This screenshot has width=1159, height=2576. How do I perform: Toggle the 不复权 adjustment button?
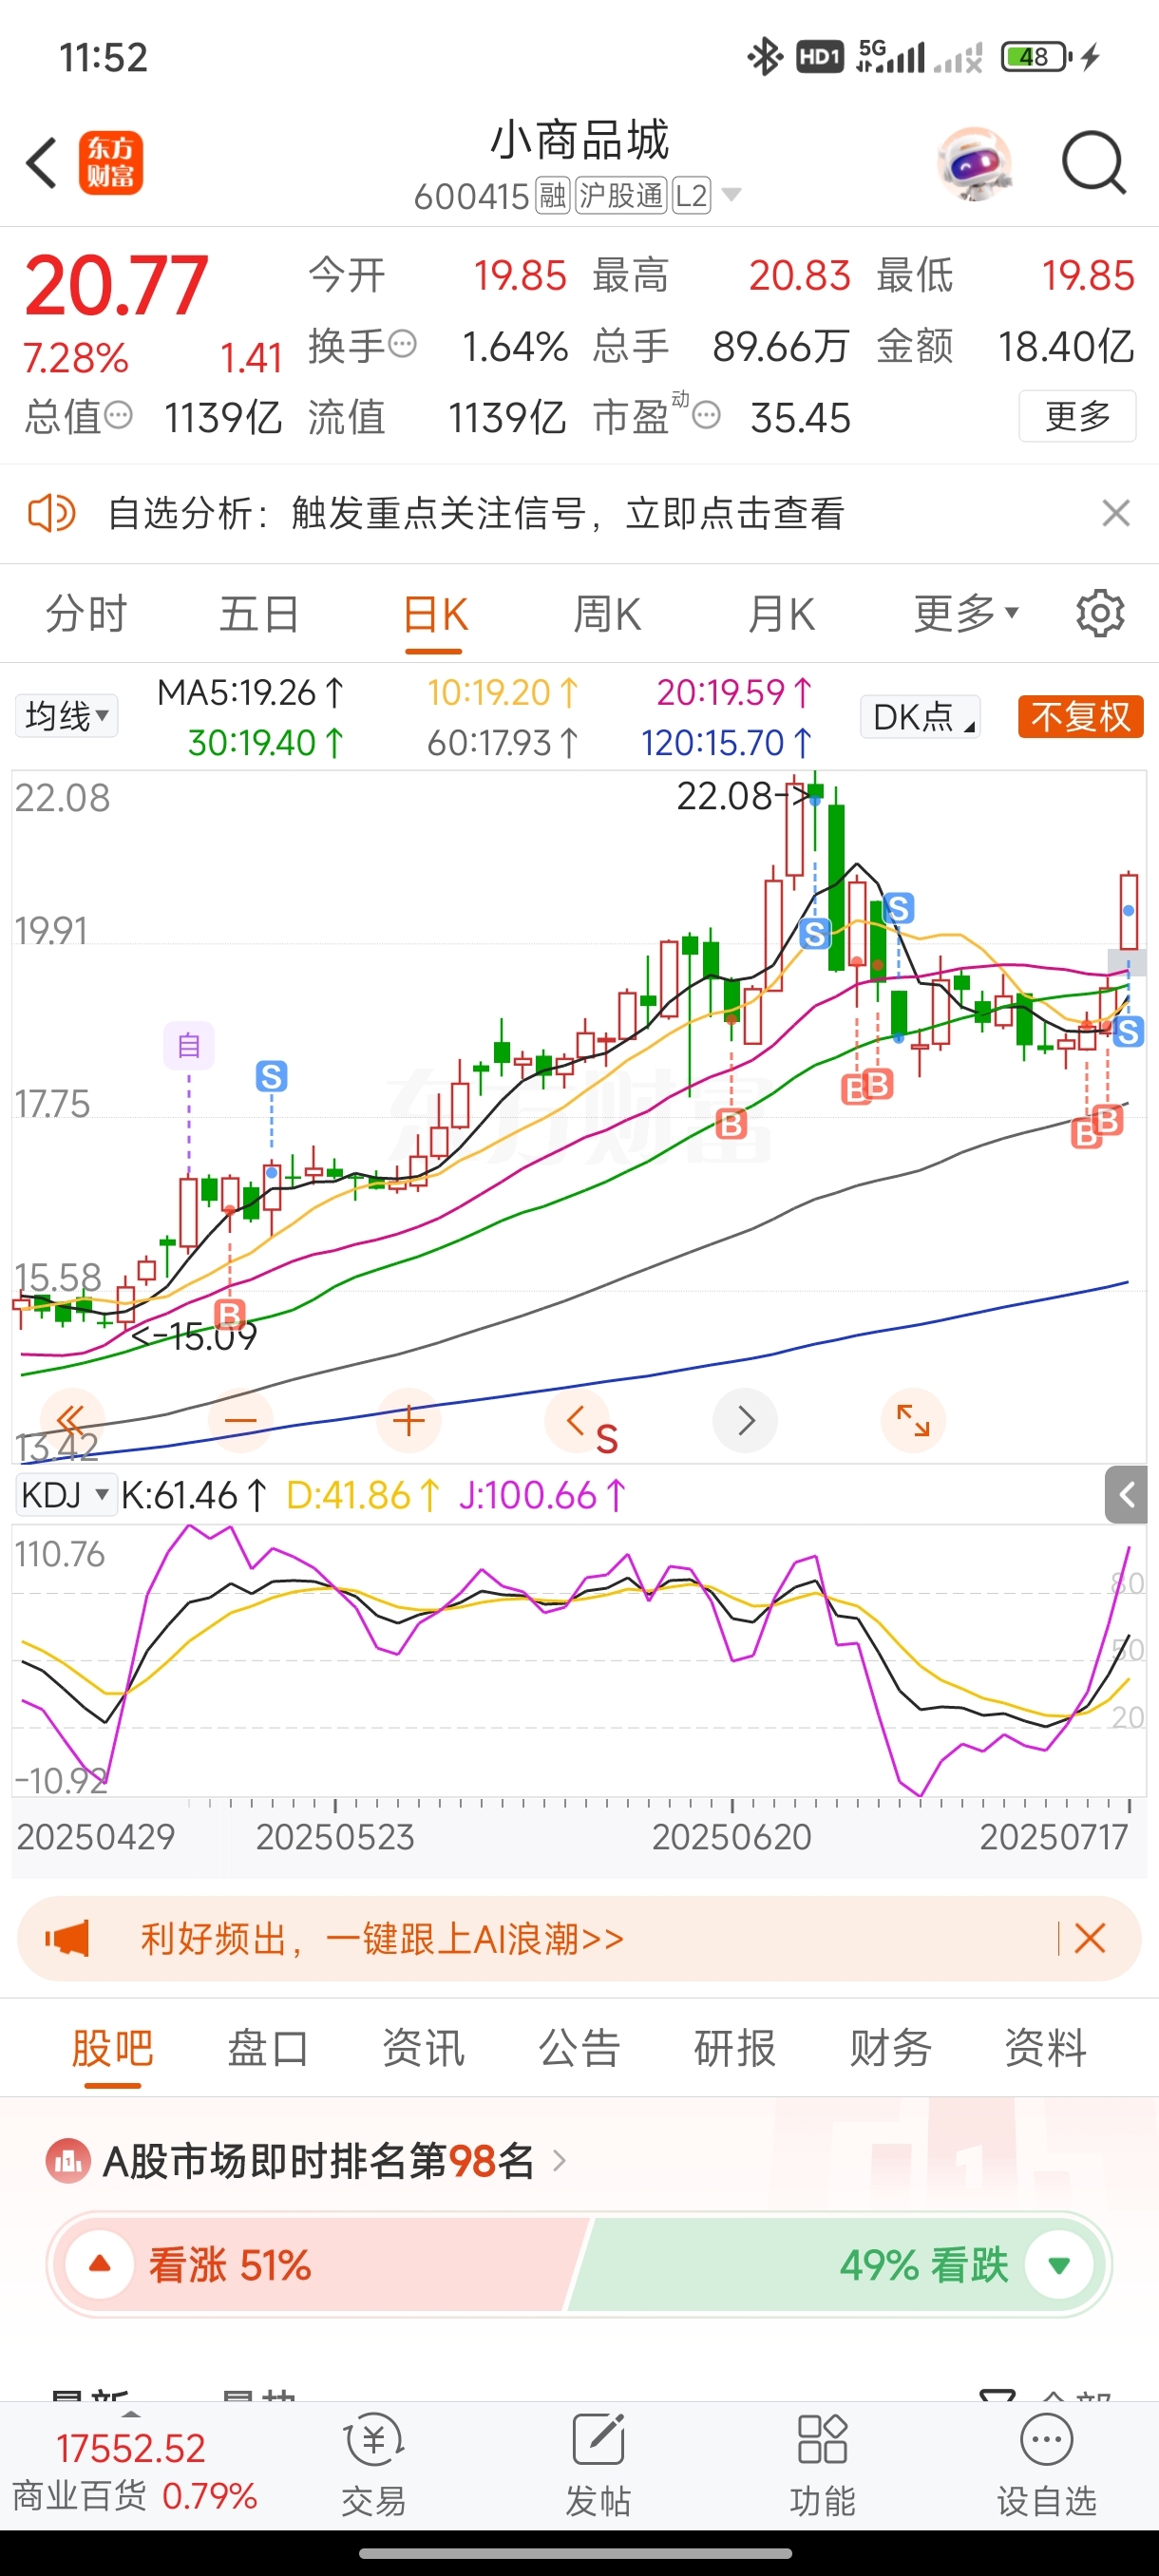pos(1080,716)
